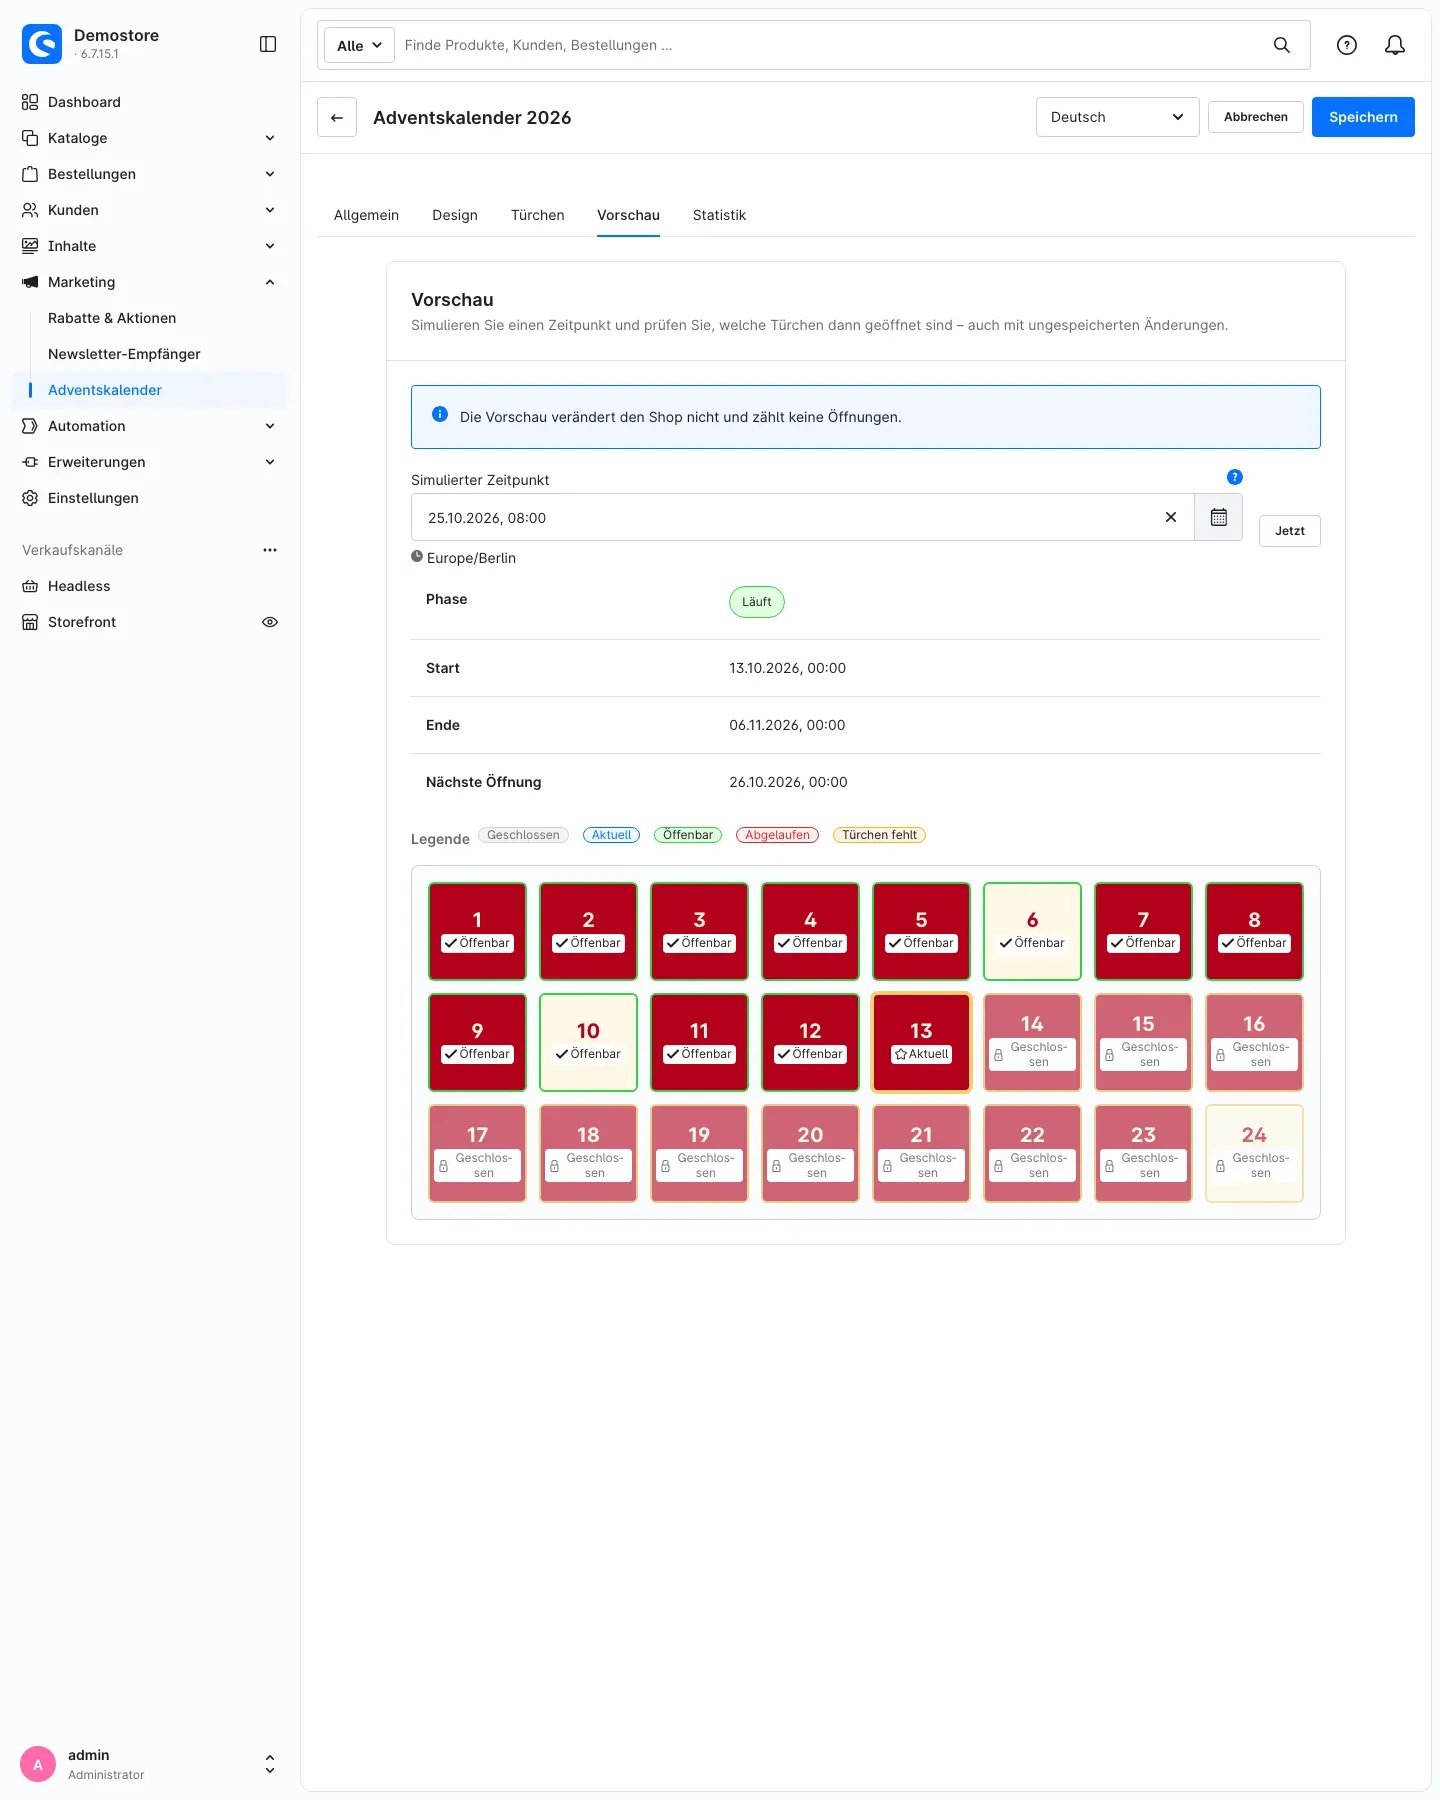Open the Alle search scope dropdown
The height and width of the screenshot is (1800, 1440).
359,45
